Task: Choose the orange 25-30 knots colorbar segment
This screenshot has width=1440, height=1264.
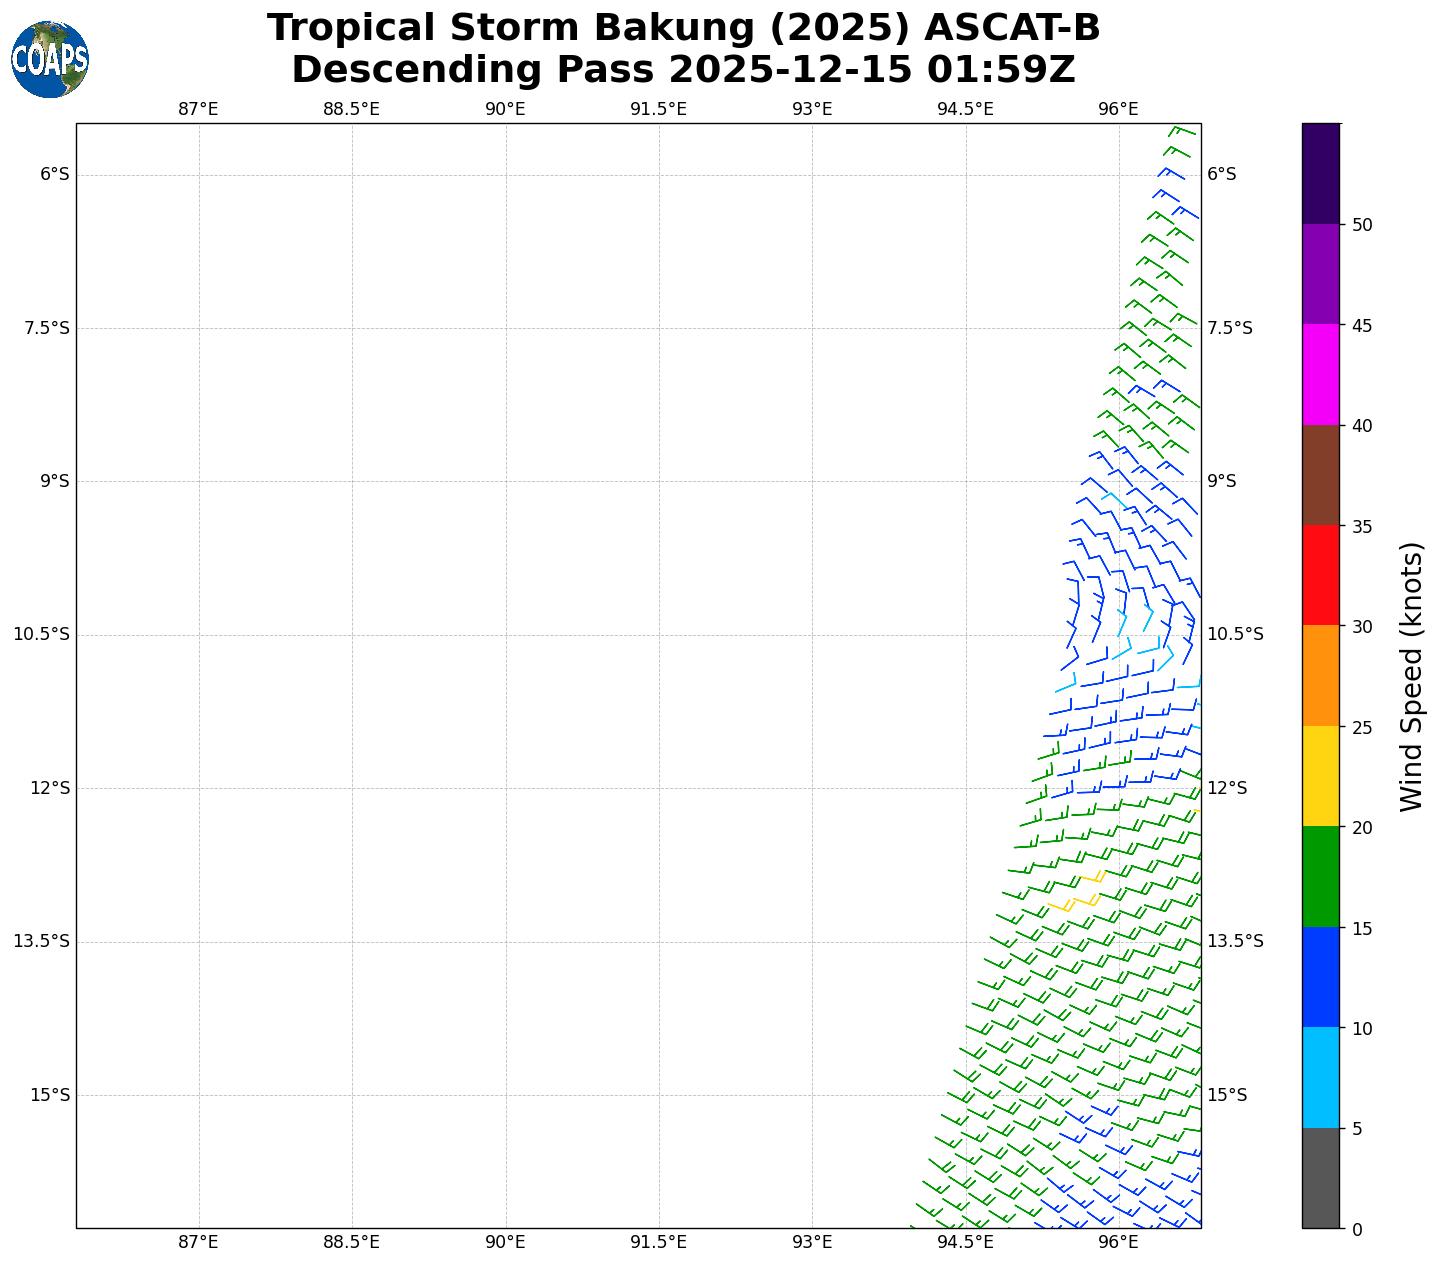Action: [1320, 675]
